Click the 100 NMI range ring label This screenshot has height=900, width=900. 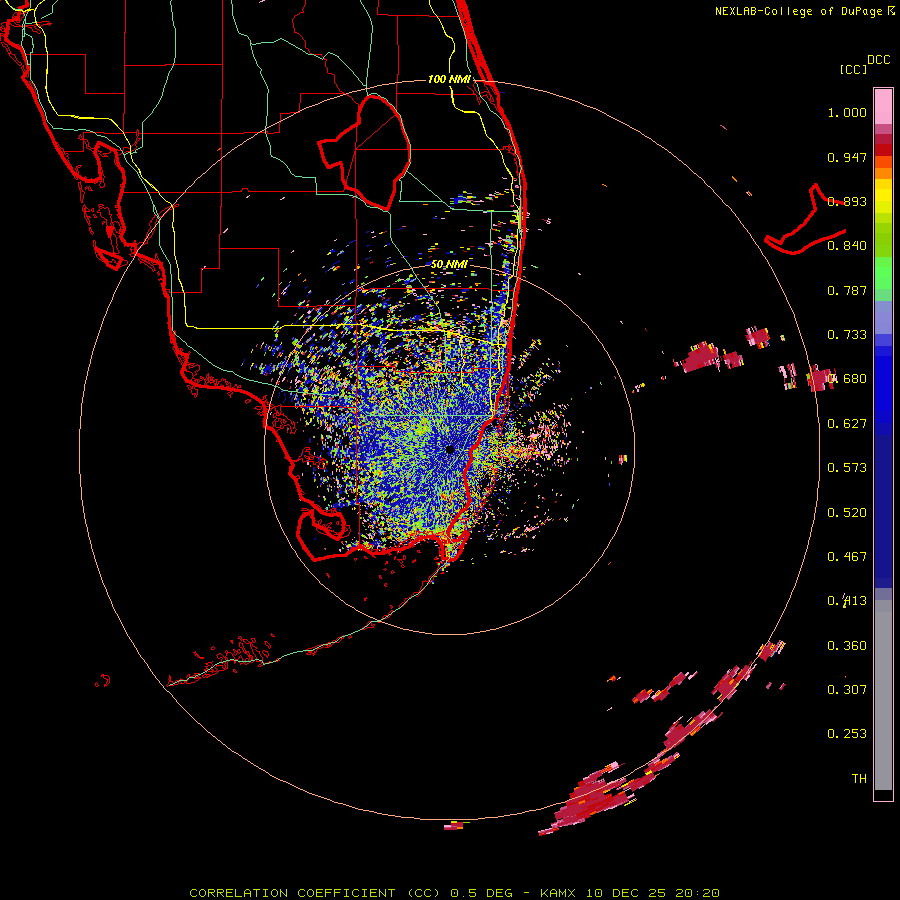point(449,79)
